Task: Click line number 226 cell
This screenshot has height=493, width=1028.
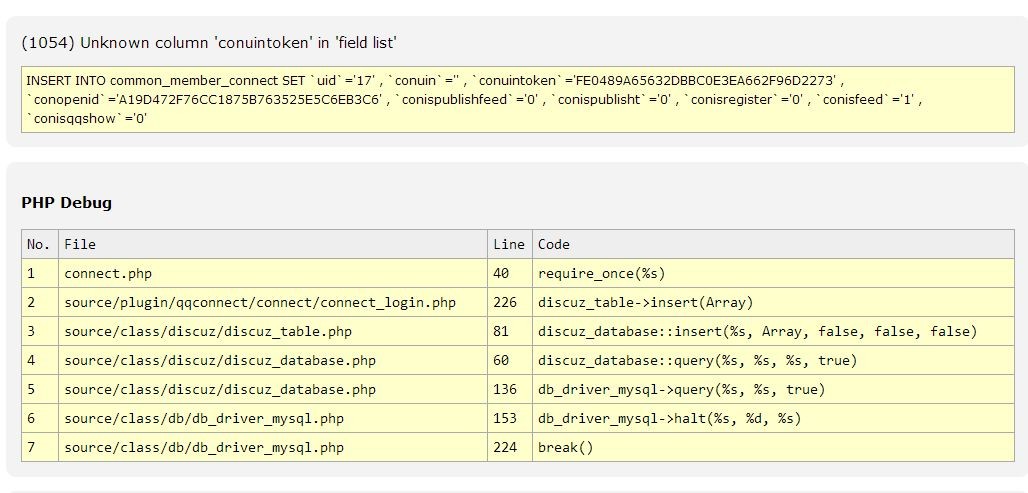Action: 505,302
